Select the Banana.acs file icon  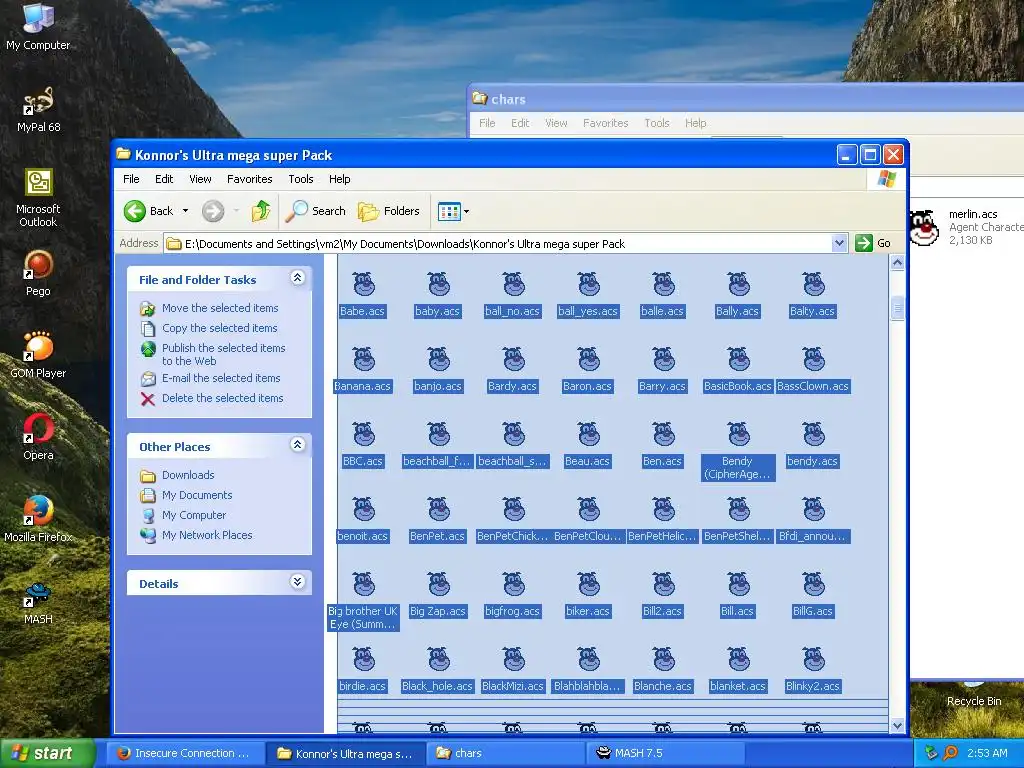363,360
